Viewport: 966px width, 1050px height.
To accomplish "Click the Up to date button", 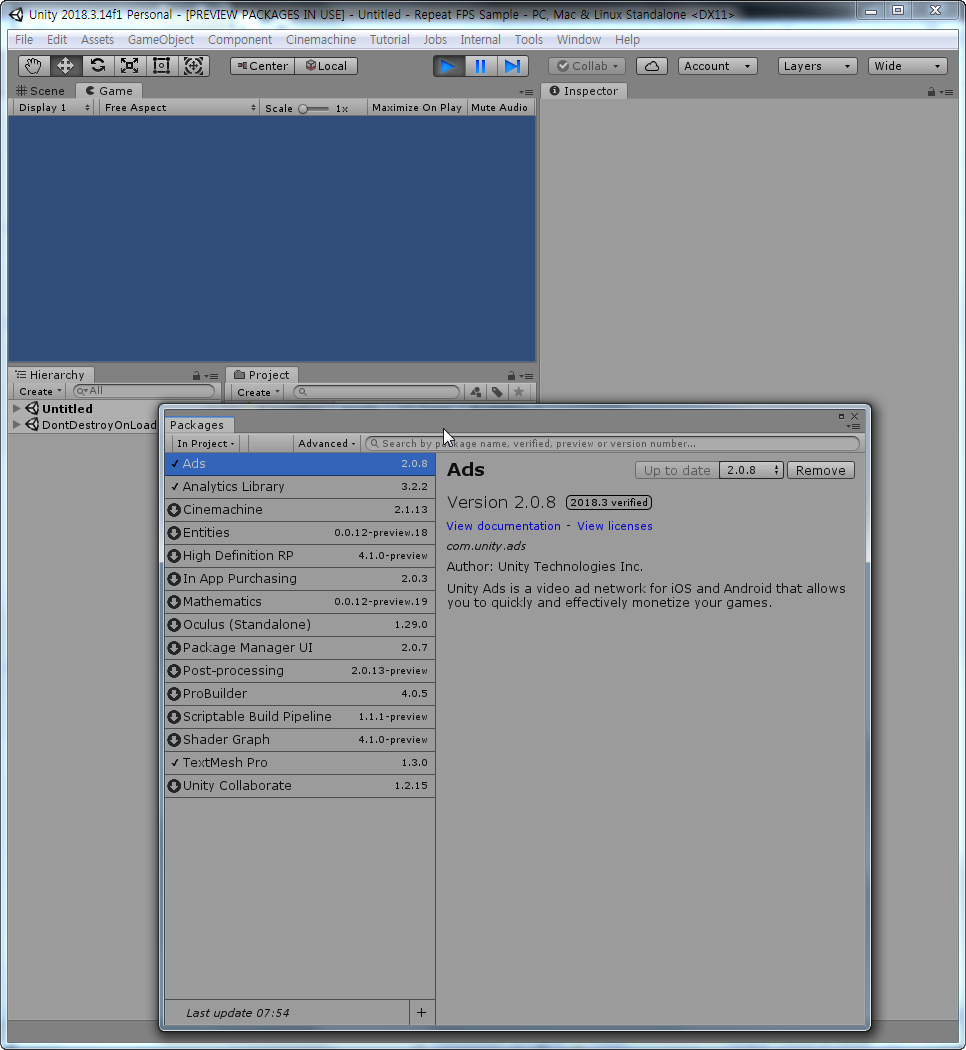I will tap(677, 470).
